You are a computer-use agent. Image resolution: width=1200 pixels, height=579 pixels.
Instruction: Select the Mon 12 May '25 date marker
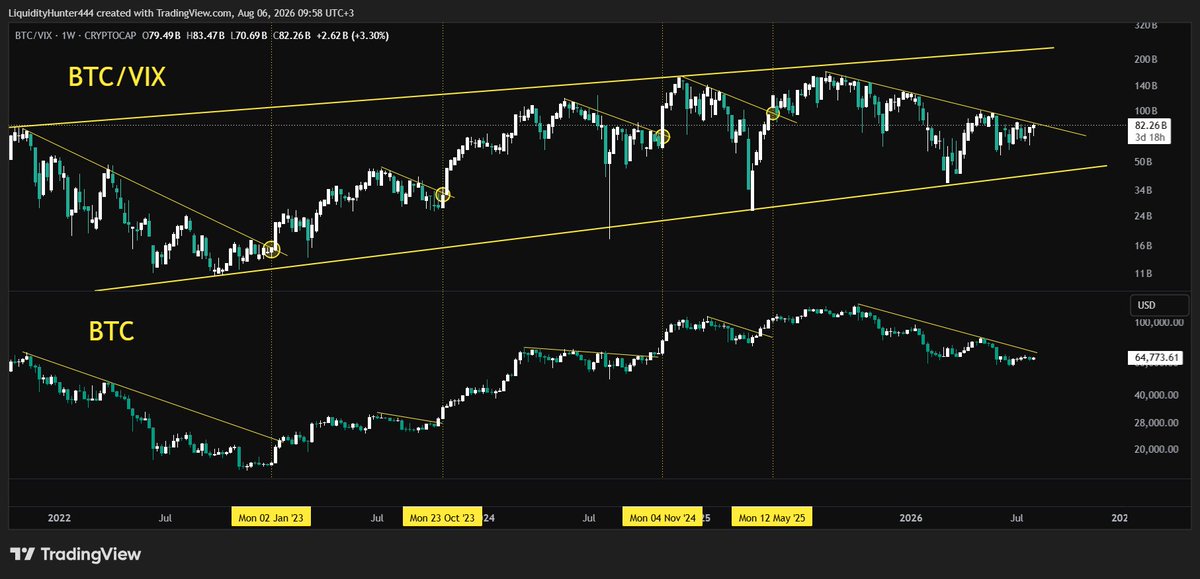pos(773,518)
